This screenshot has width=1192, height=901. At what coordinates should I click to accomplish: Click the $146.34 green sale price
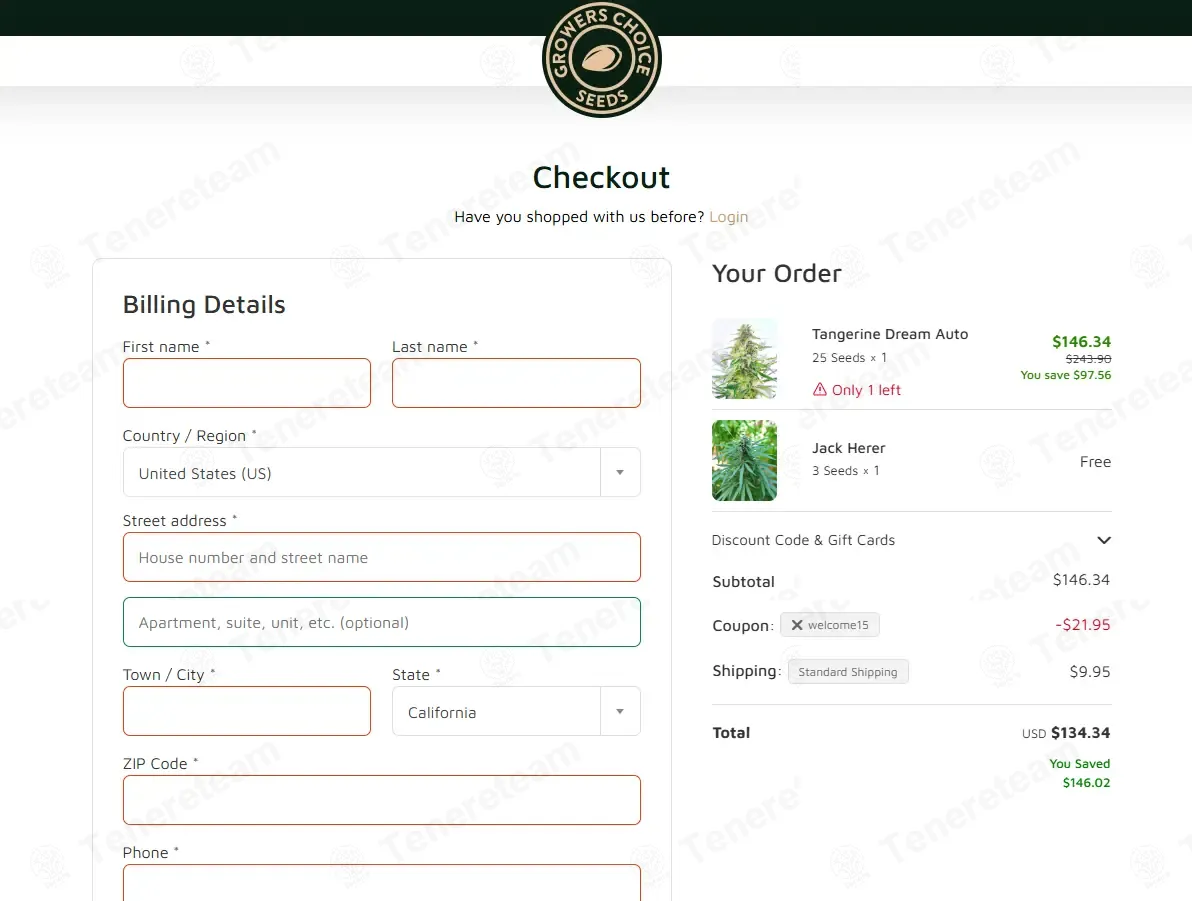click(x=1081, y=341)
